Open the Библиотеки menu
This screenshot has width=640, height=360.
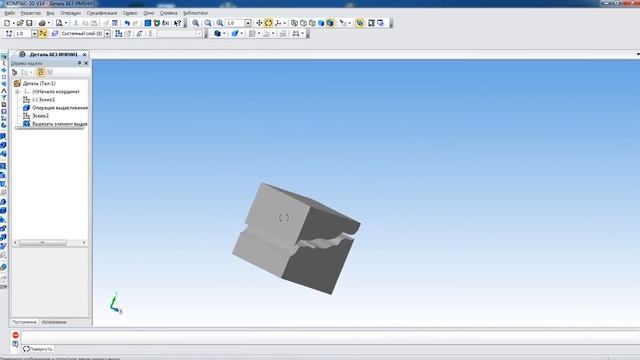click(196, 13)
